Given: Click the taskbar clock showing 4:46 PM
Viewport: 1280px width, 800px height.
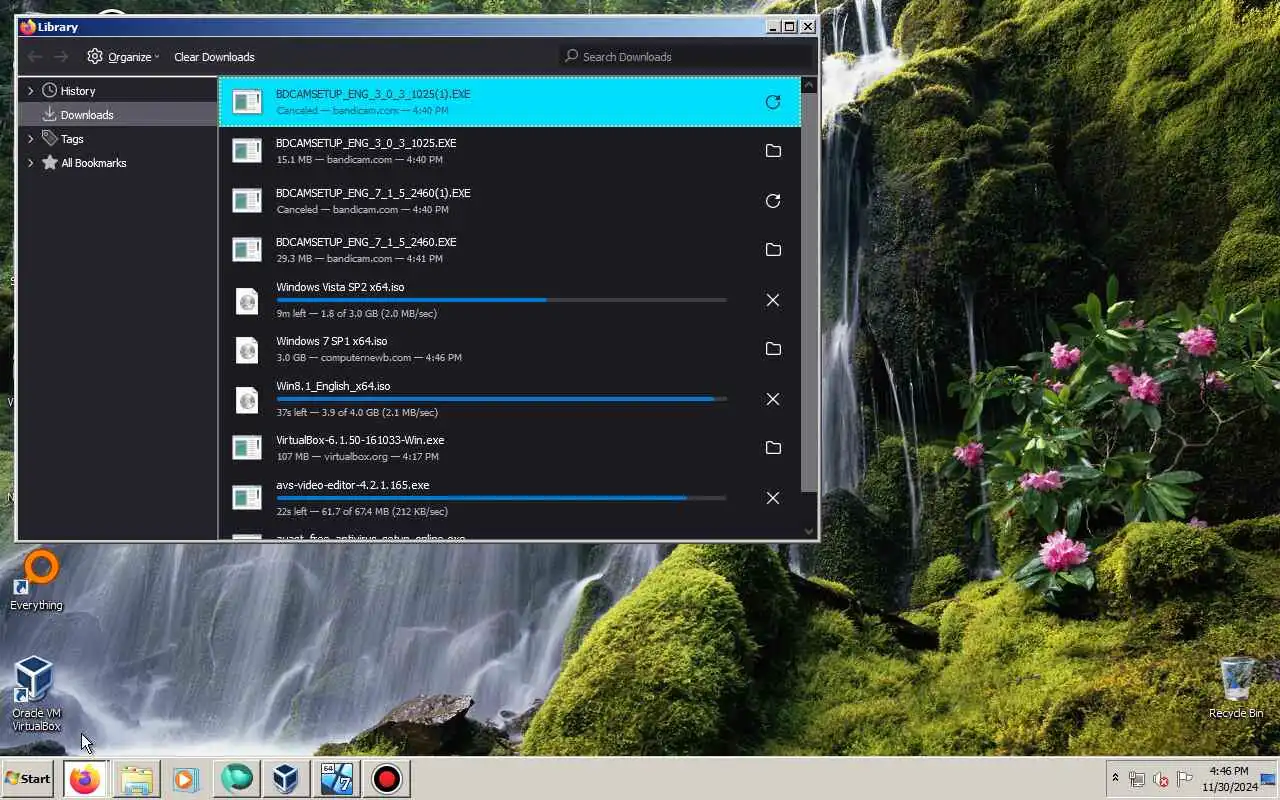Looking at the screenshot, I should click(1229, 779).
